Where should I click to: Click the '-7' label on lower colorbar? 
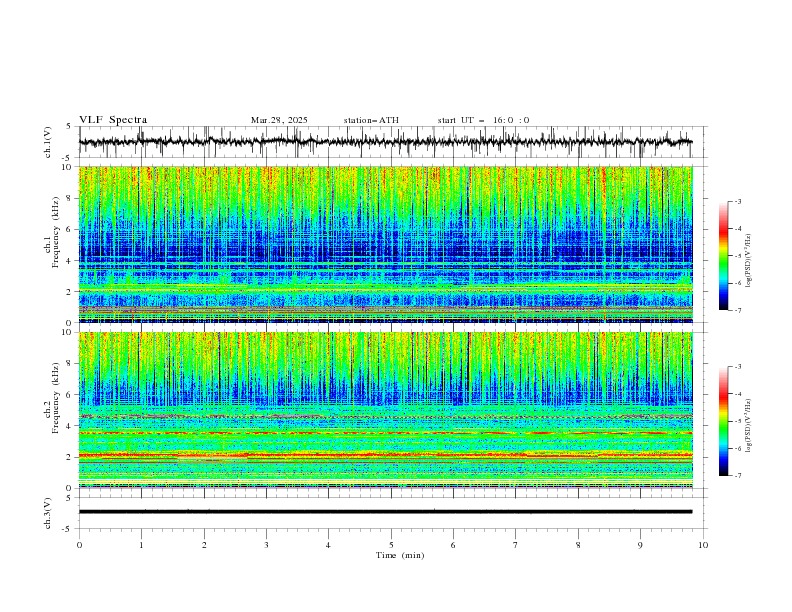coord(738,476)
